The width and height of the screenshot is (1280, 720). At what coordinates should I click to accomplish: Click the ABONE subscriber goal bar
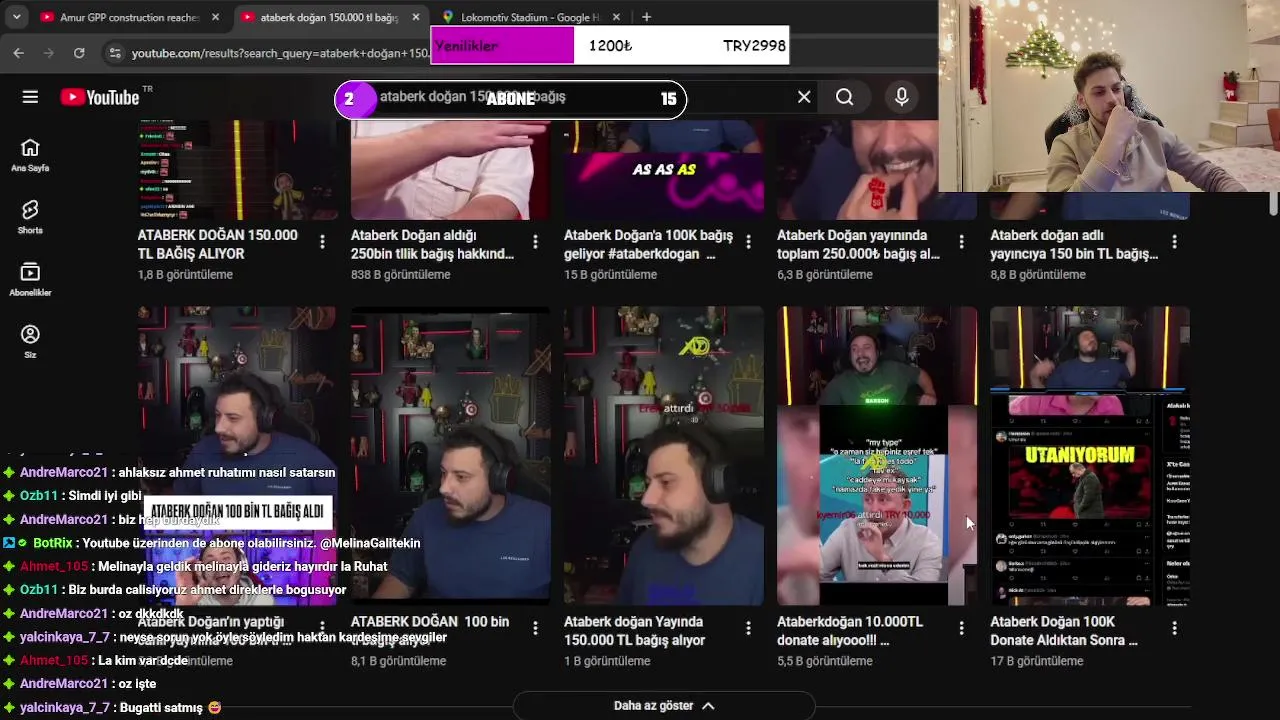[x=510, y=99]
